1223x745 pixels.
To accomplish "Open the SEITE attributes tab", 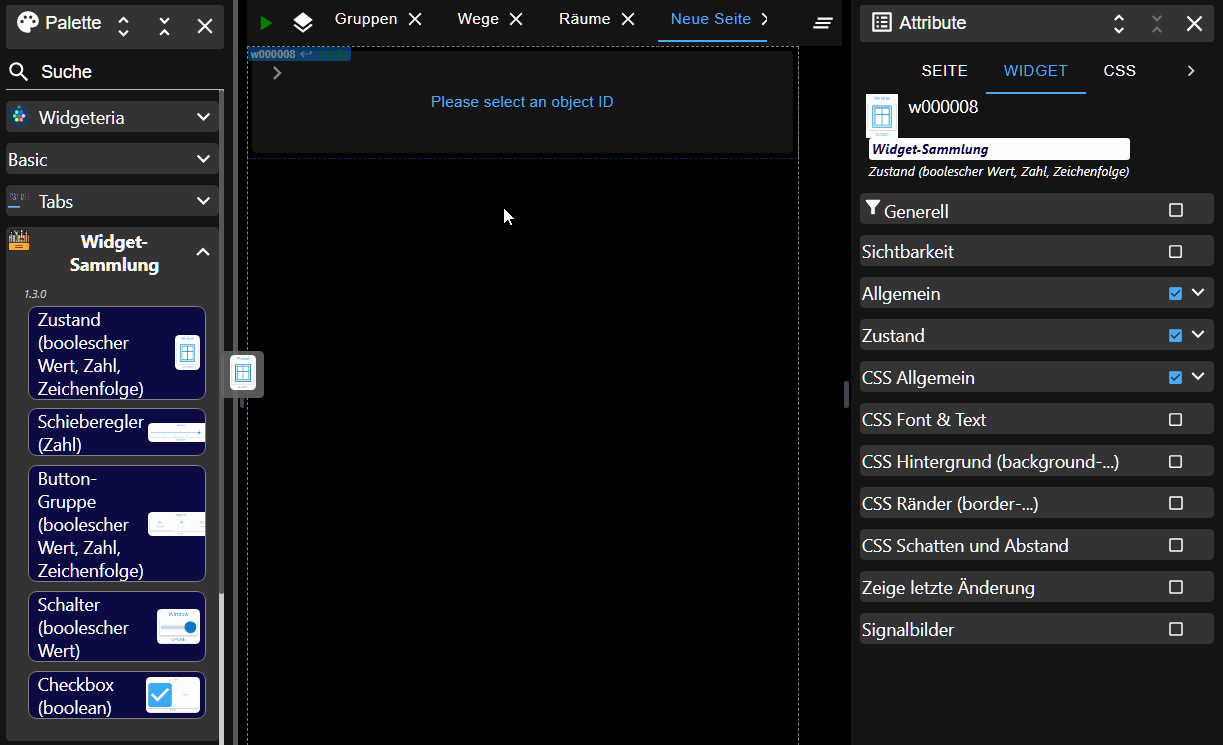I will click(945, 71).
